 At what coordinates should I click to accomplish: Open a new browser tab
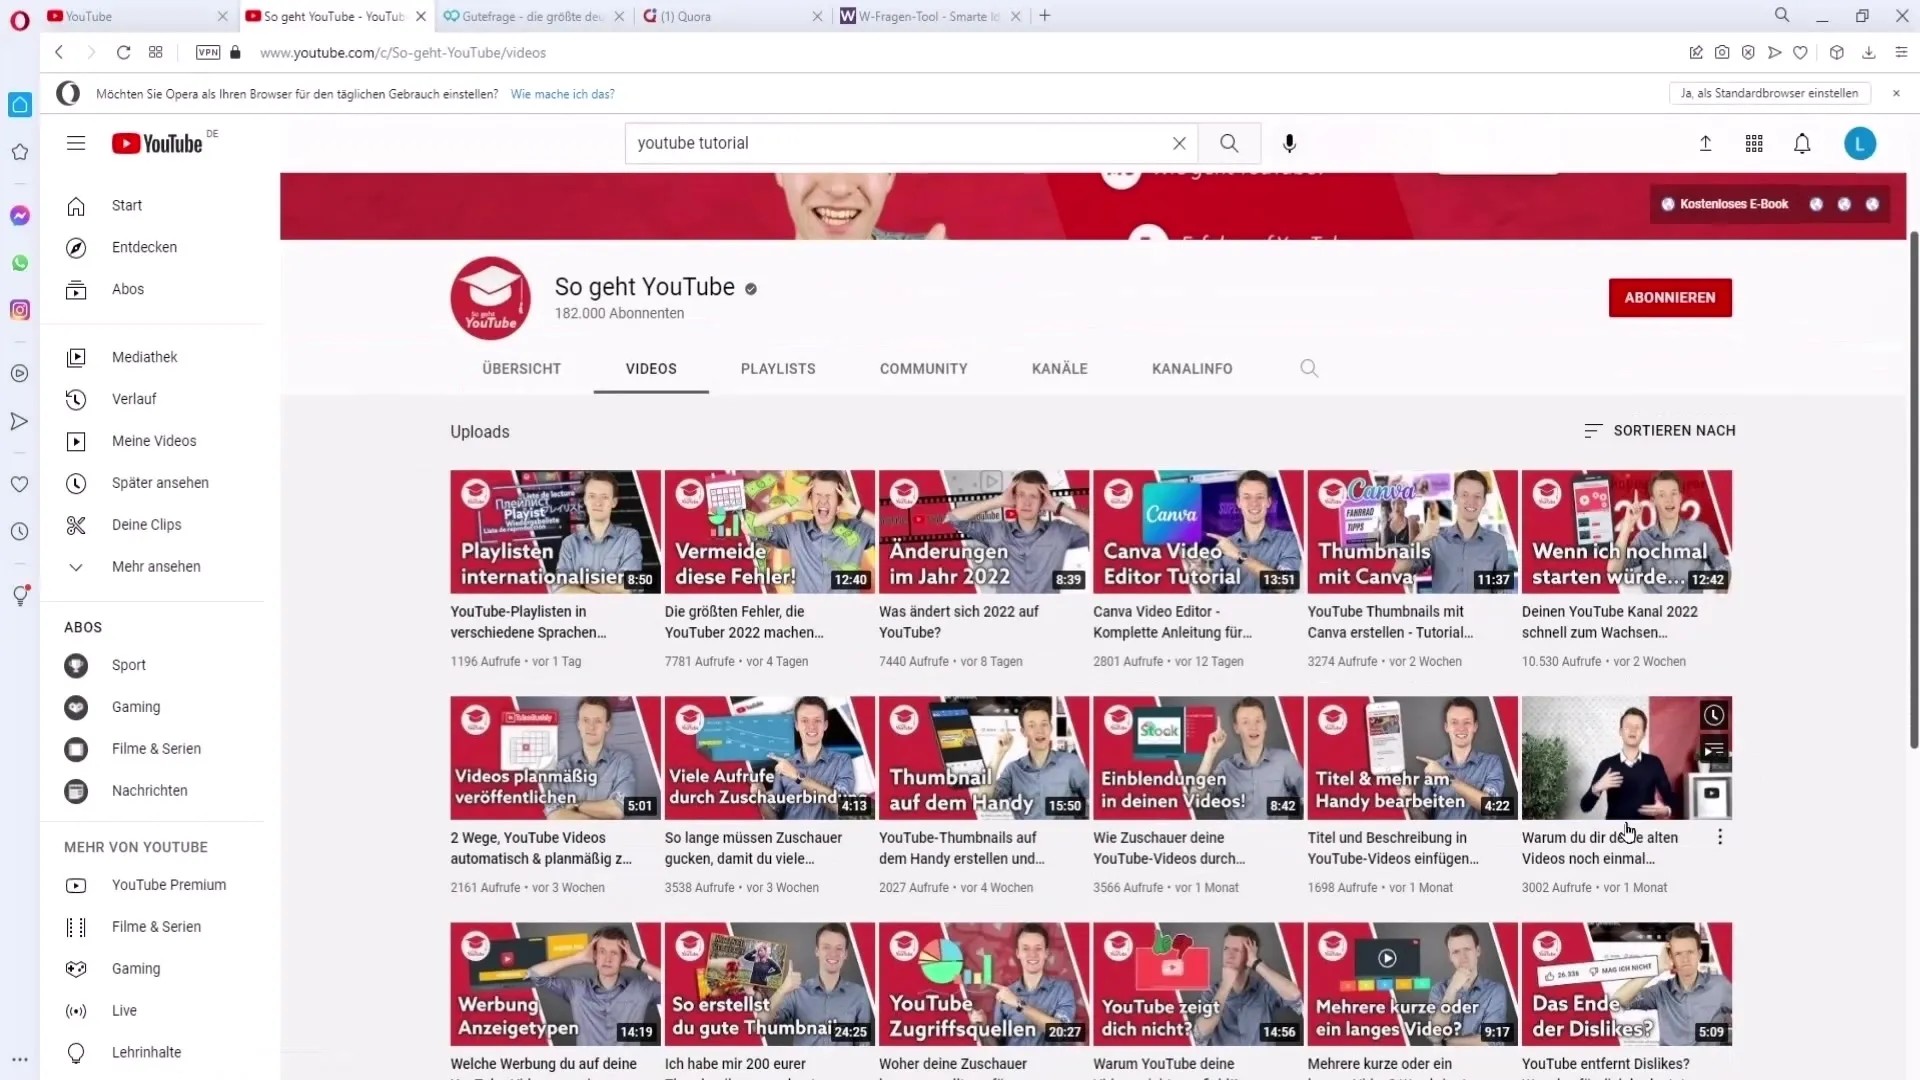tap(1045, 15)
